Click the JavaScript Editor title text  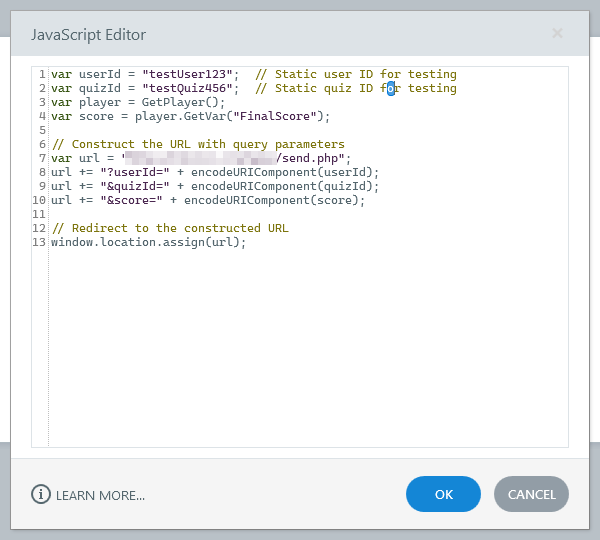pyautogui.click(x=88, y=35)
